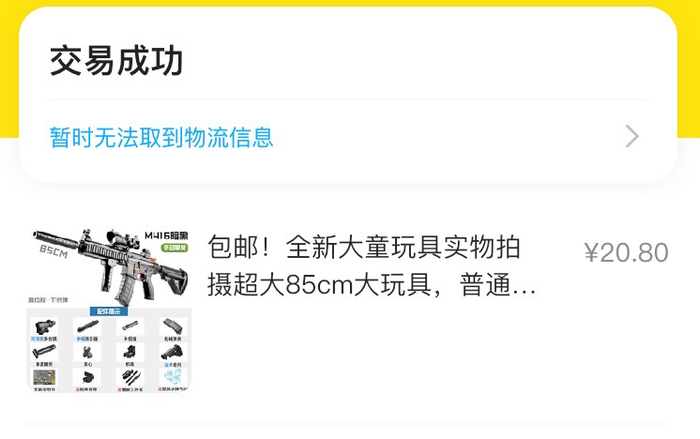This screenshot has height=439, width=700.
Task: Select the long silencer tube accessory icon
Action: [87, 326]
